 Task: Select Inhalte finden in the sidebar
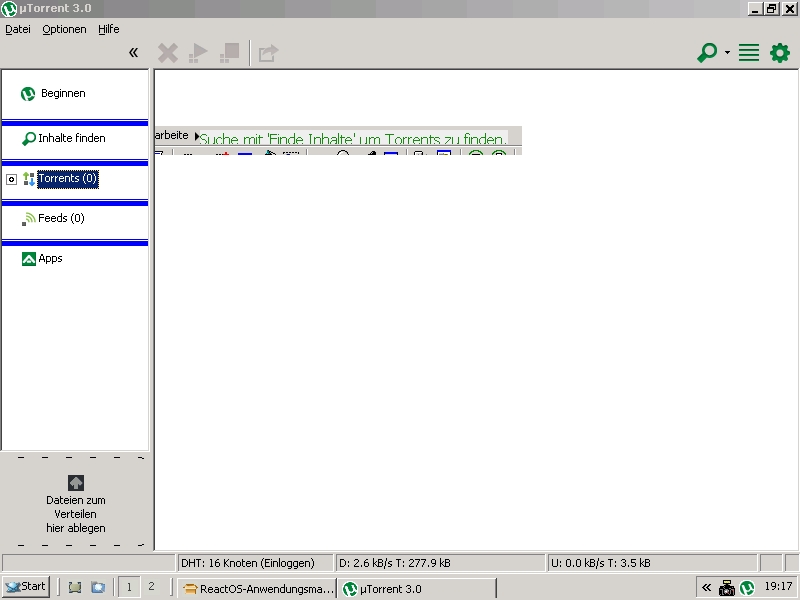coord(70,138)
